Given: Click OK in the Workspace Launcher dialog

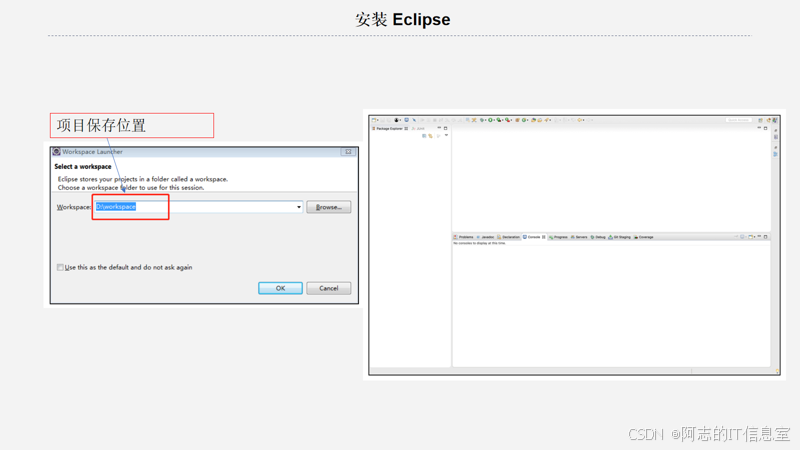Looking at the screenshot, I should [x=280, y=288].
